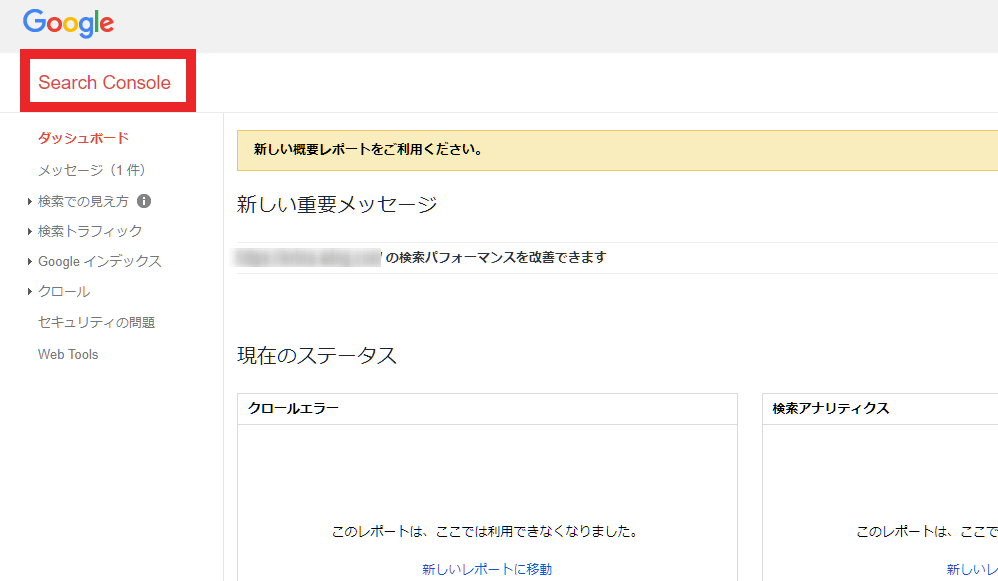Image resolution: width=998 pixels, height=581 pixels.
Task: Open メッセージ（1 件）in the sidebar
Action: 94,170
